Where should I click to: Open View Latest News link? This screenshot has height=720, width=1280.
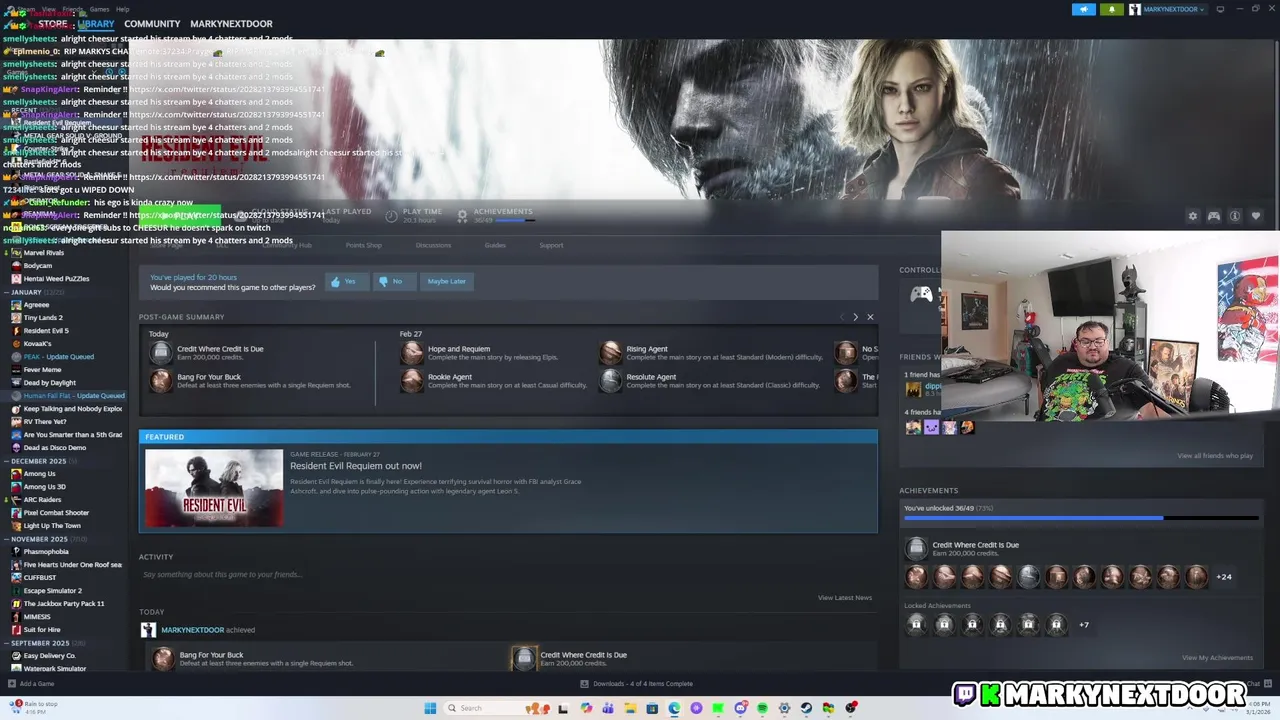[845, 598]
